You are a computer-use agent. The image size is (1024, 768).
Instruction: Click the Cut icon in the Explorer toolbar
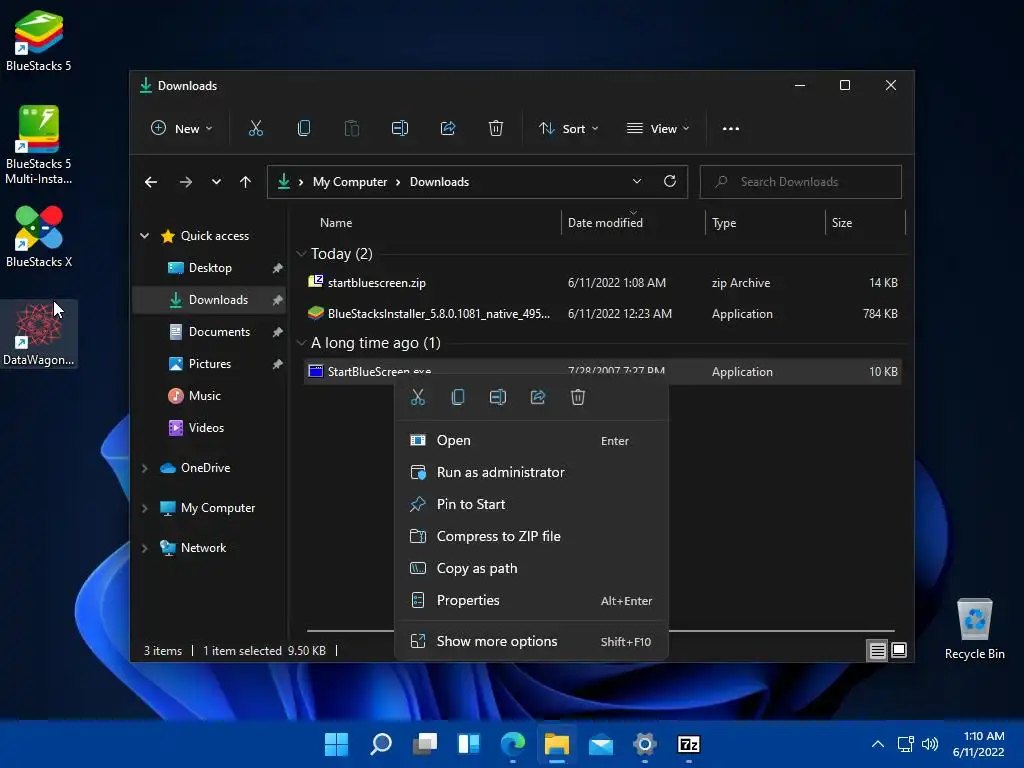coord(255,129)
